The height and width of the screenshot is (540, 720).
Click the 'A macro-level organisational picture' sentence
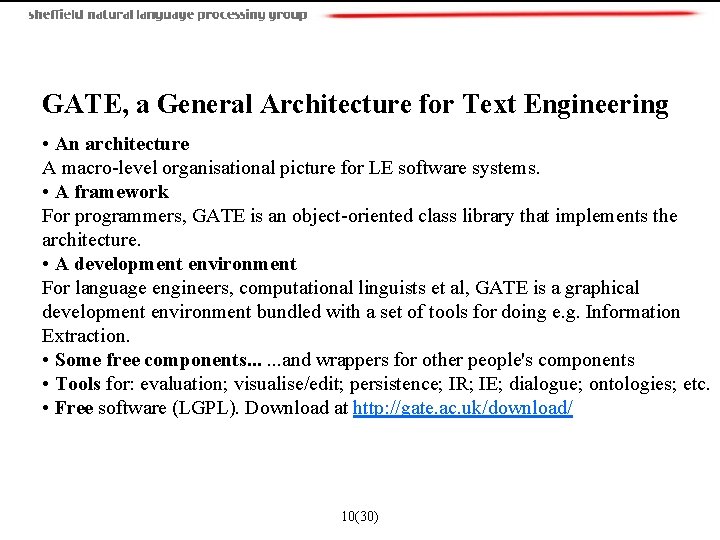[291, 168]
